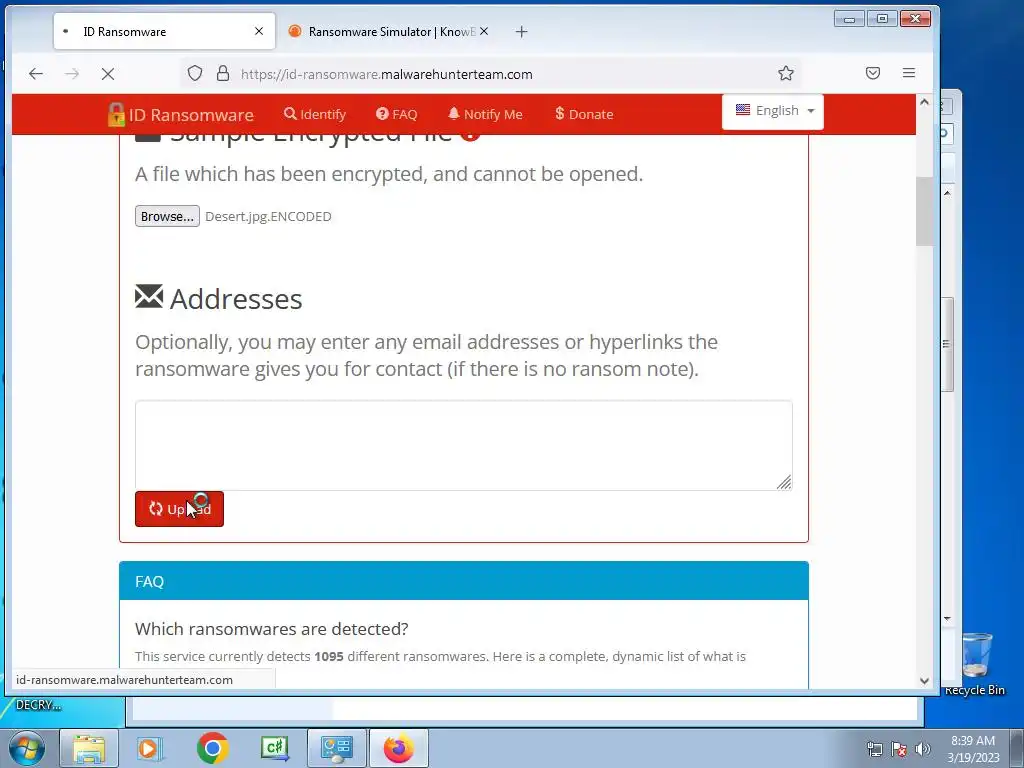Screen dimensions: 1024x768
Task: Open the Firefox hamburger menu
Action: 908,73
